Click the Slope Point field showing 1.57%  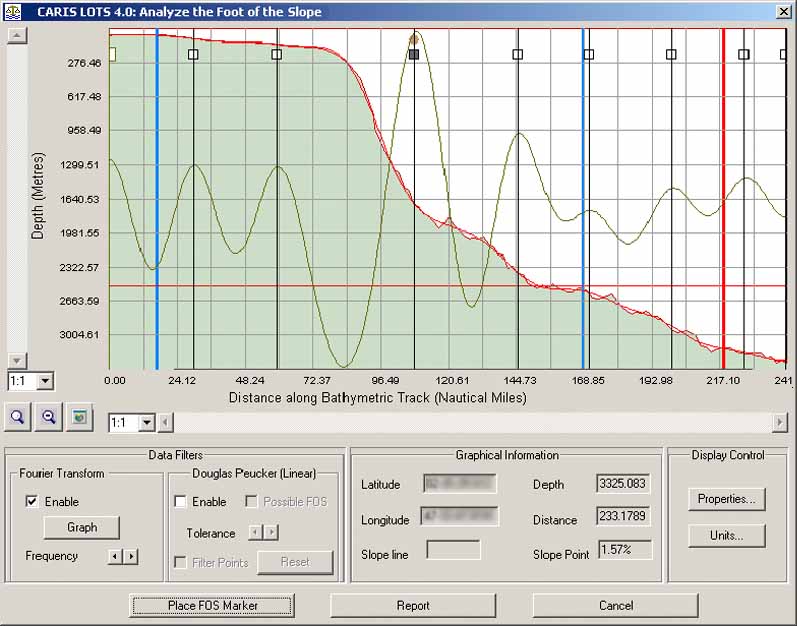[625, 550]
